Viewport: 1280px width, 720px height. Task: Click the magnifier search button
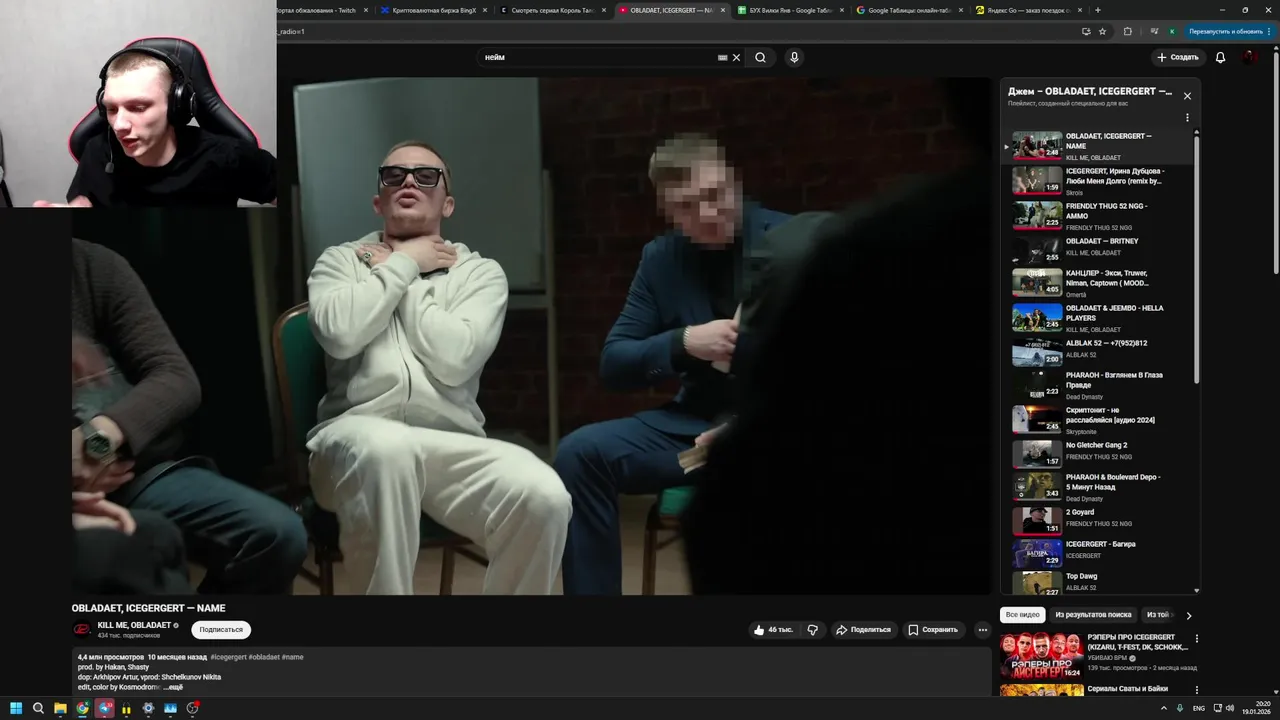[x=760, y=57]
